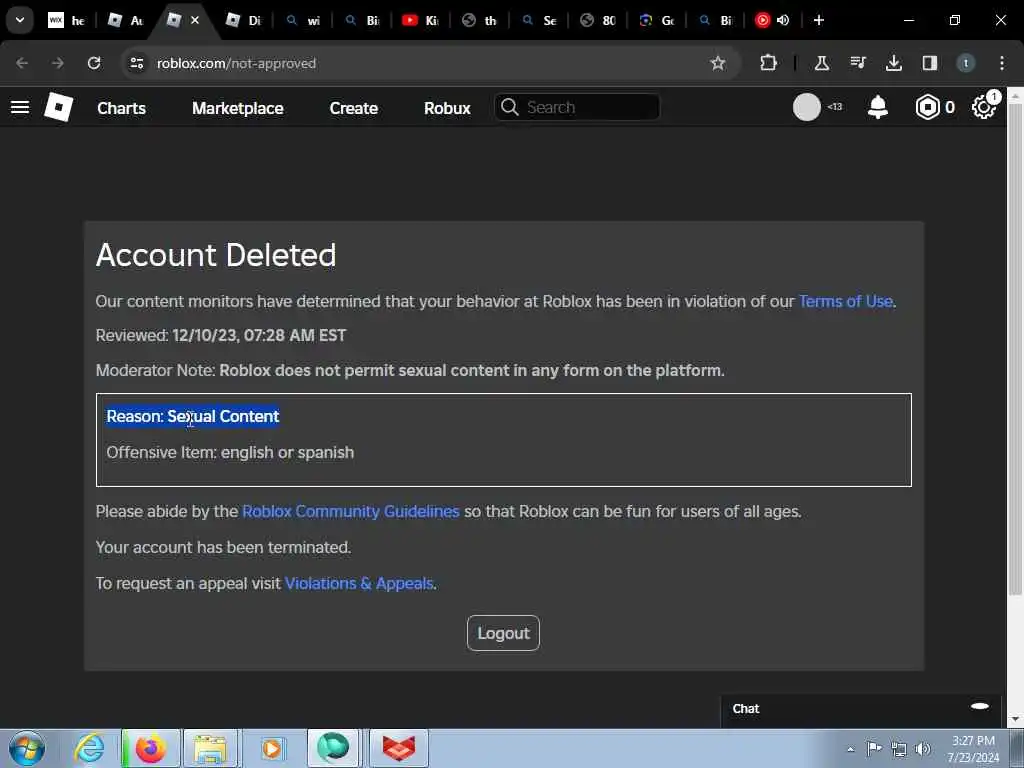This screenshot has height=768, width=1024.
Task: Switch to the '80' tab
Action: 598,20
